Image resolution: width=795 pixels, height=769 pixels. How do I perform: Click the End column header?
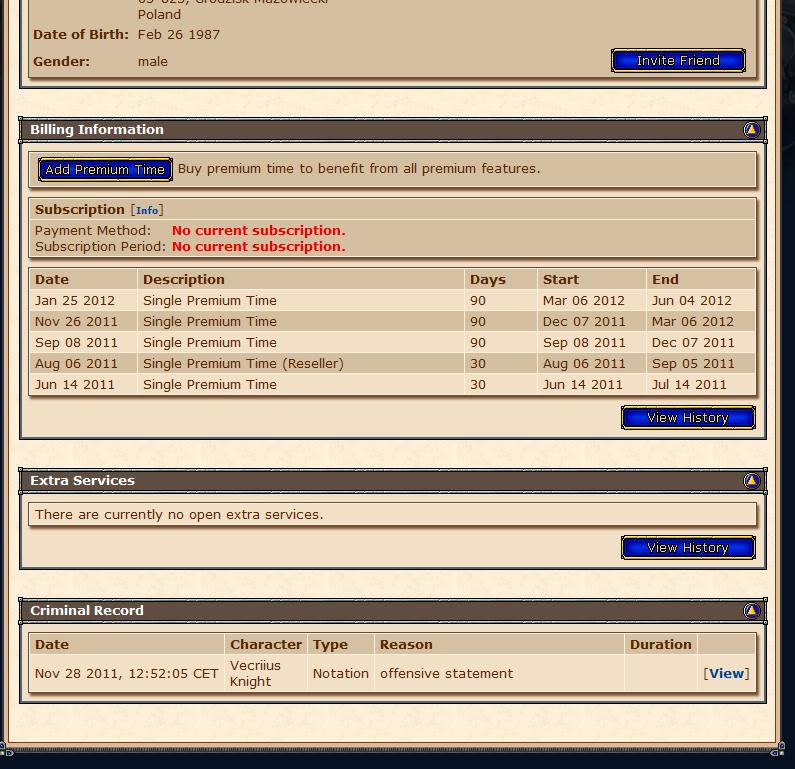click(665, 280)
